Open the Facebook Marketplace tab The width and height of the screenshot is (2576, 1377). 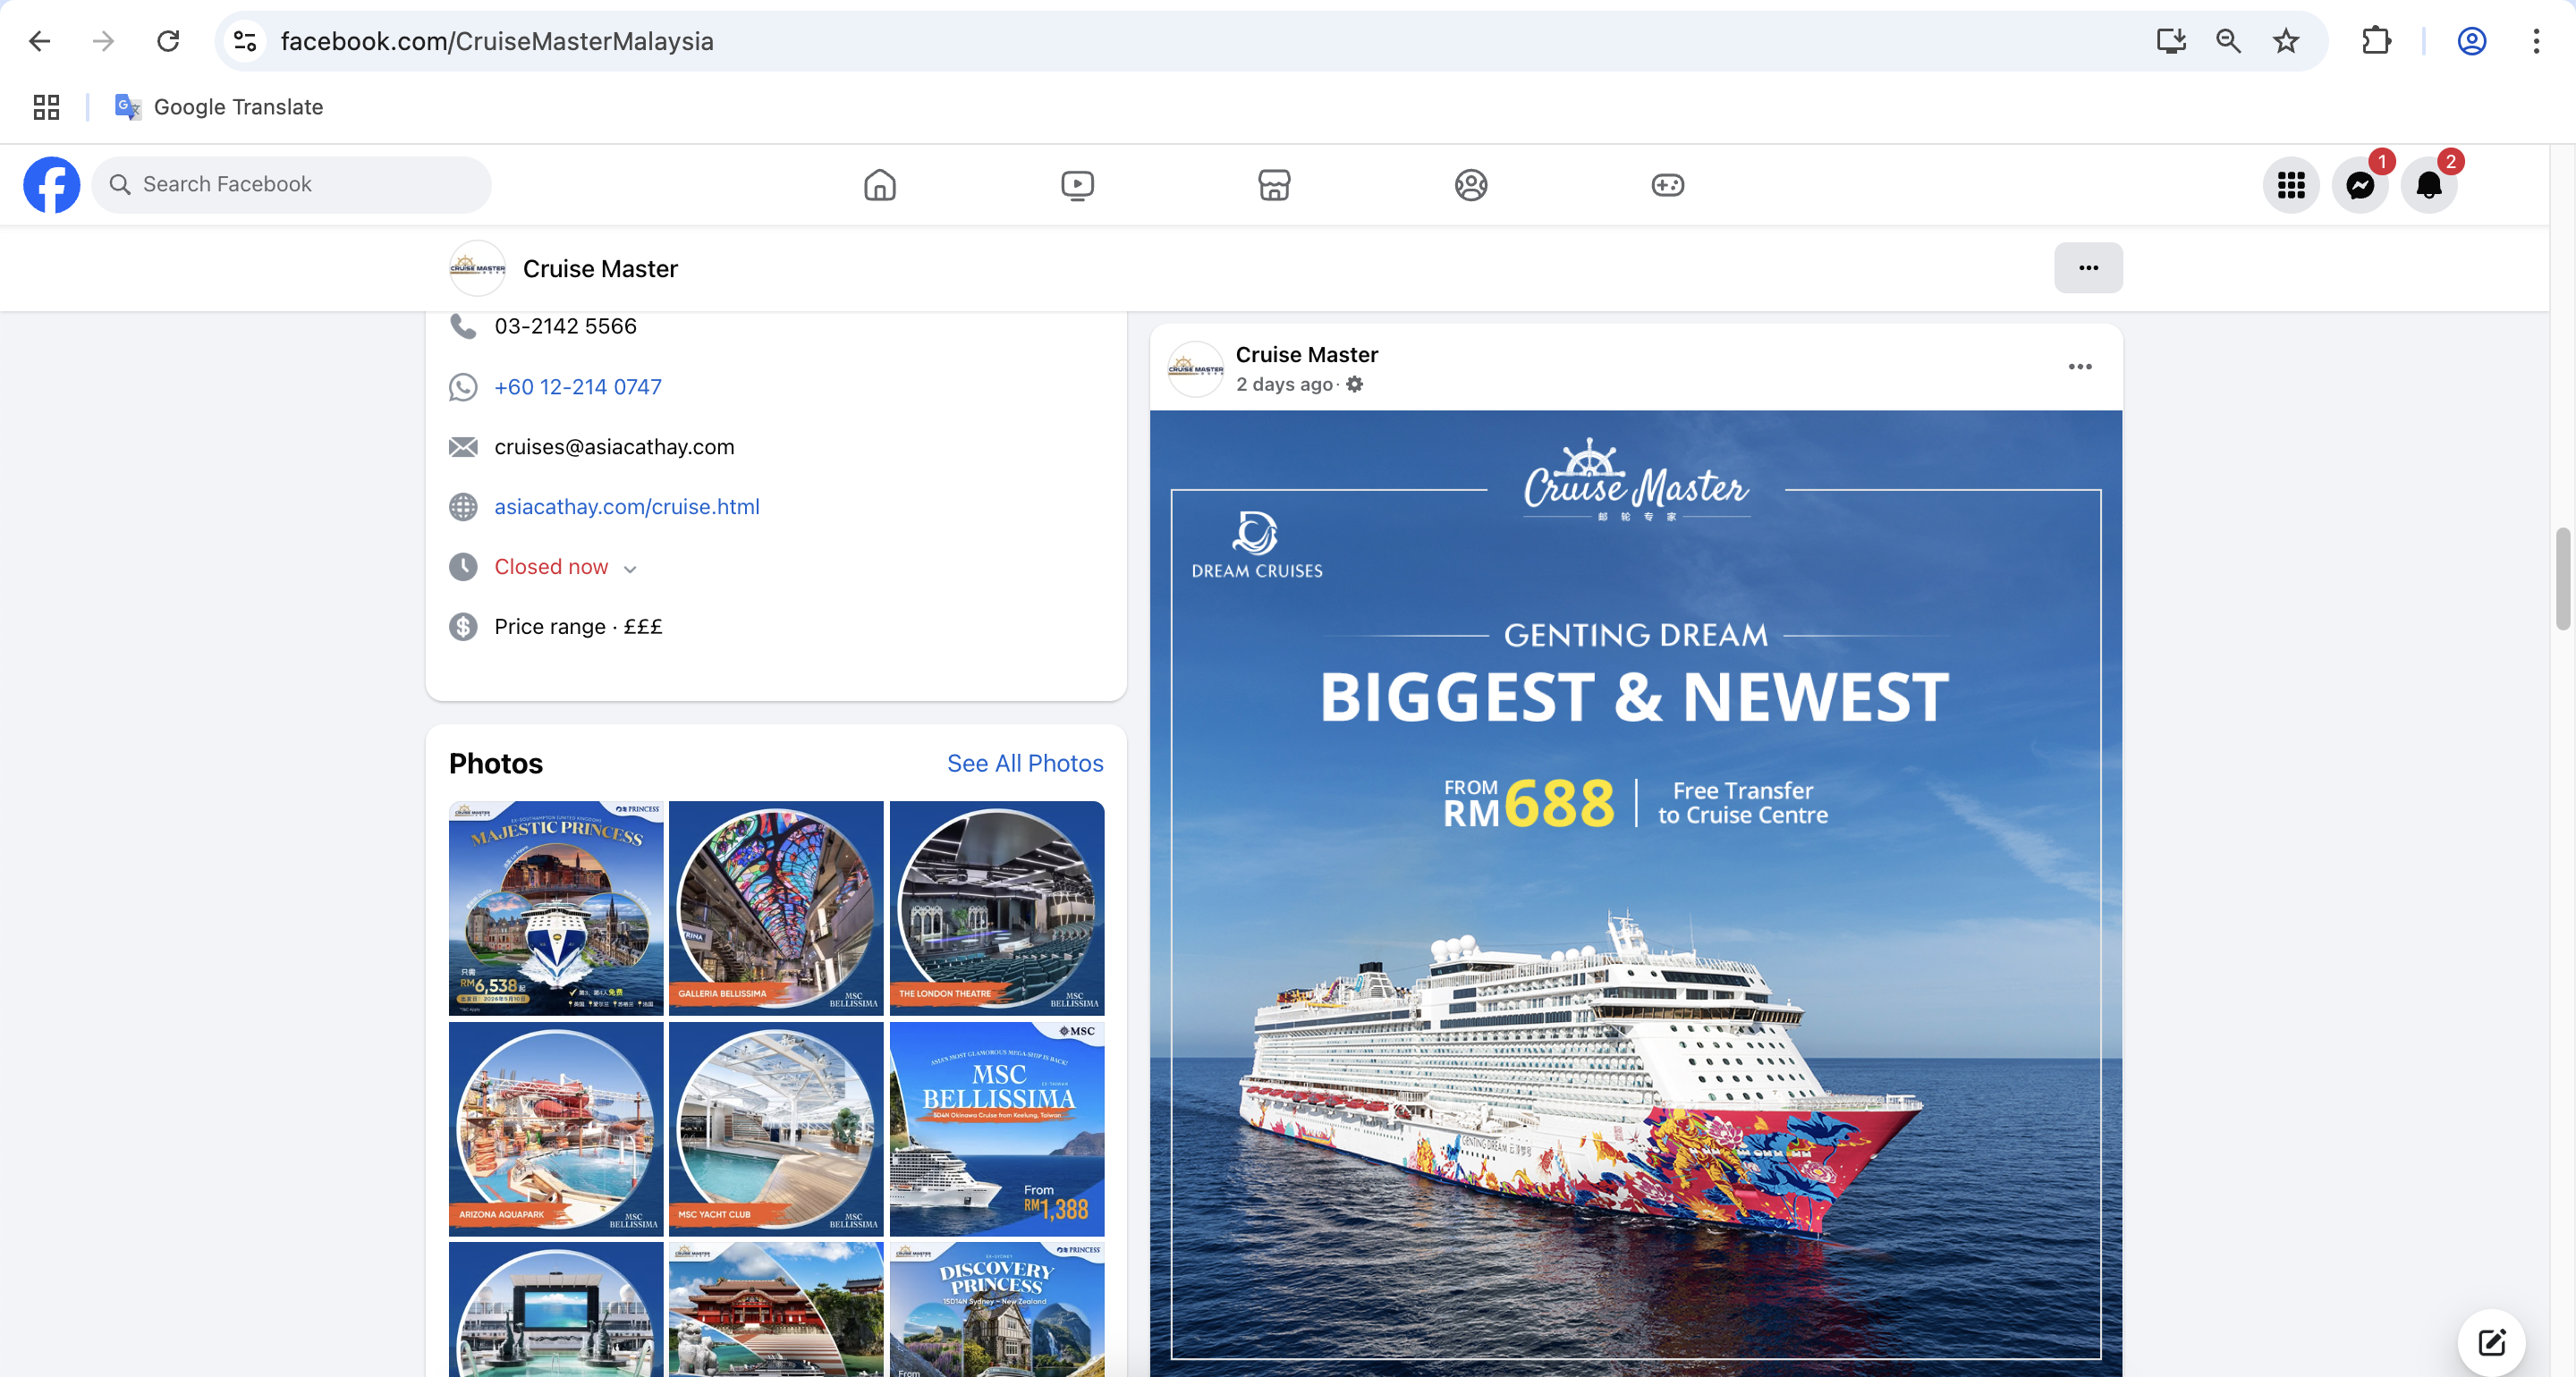click(x=1274, y=185)
